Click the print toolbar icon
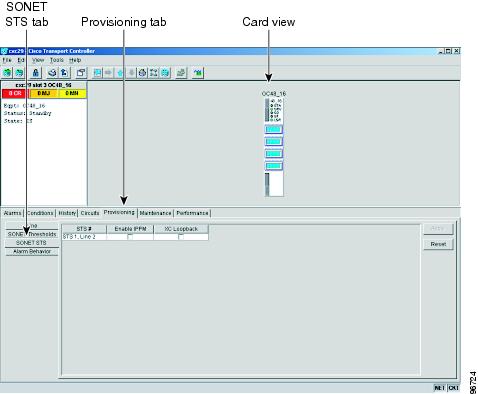478x394 pixels. pyautogui.click(x=52, y=73)
